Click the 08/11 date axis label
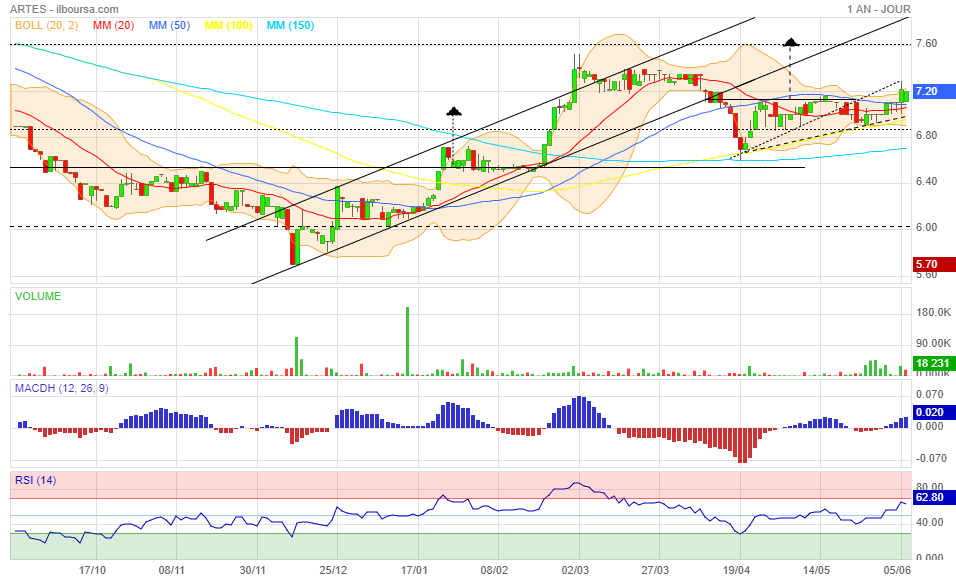The height and width of the screenshot is (580, 956). [x=172, y=570]
